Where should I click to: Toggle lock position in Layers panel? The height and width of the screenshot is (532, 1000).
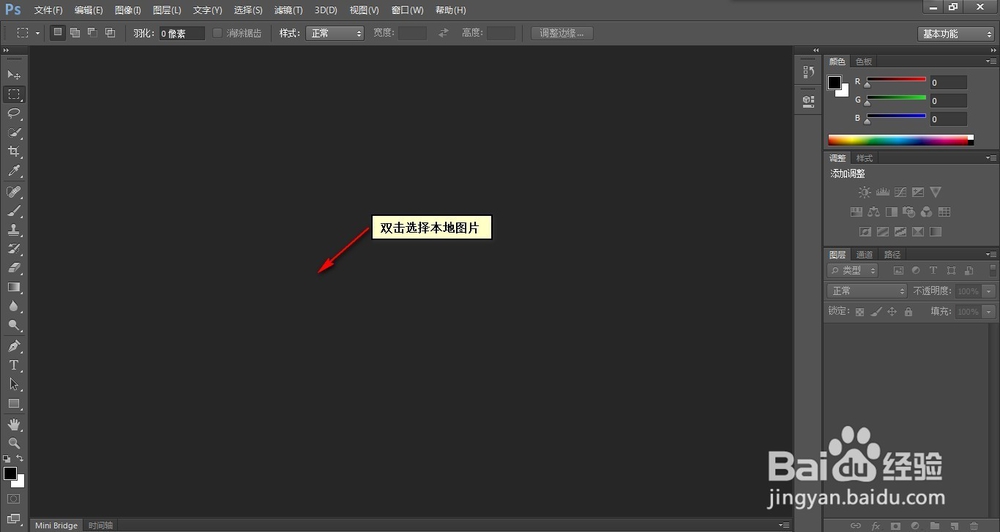(x=892, y=312)
